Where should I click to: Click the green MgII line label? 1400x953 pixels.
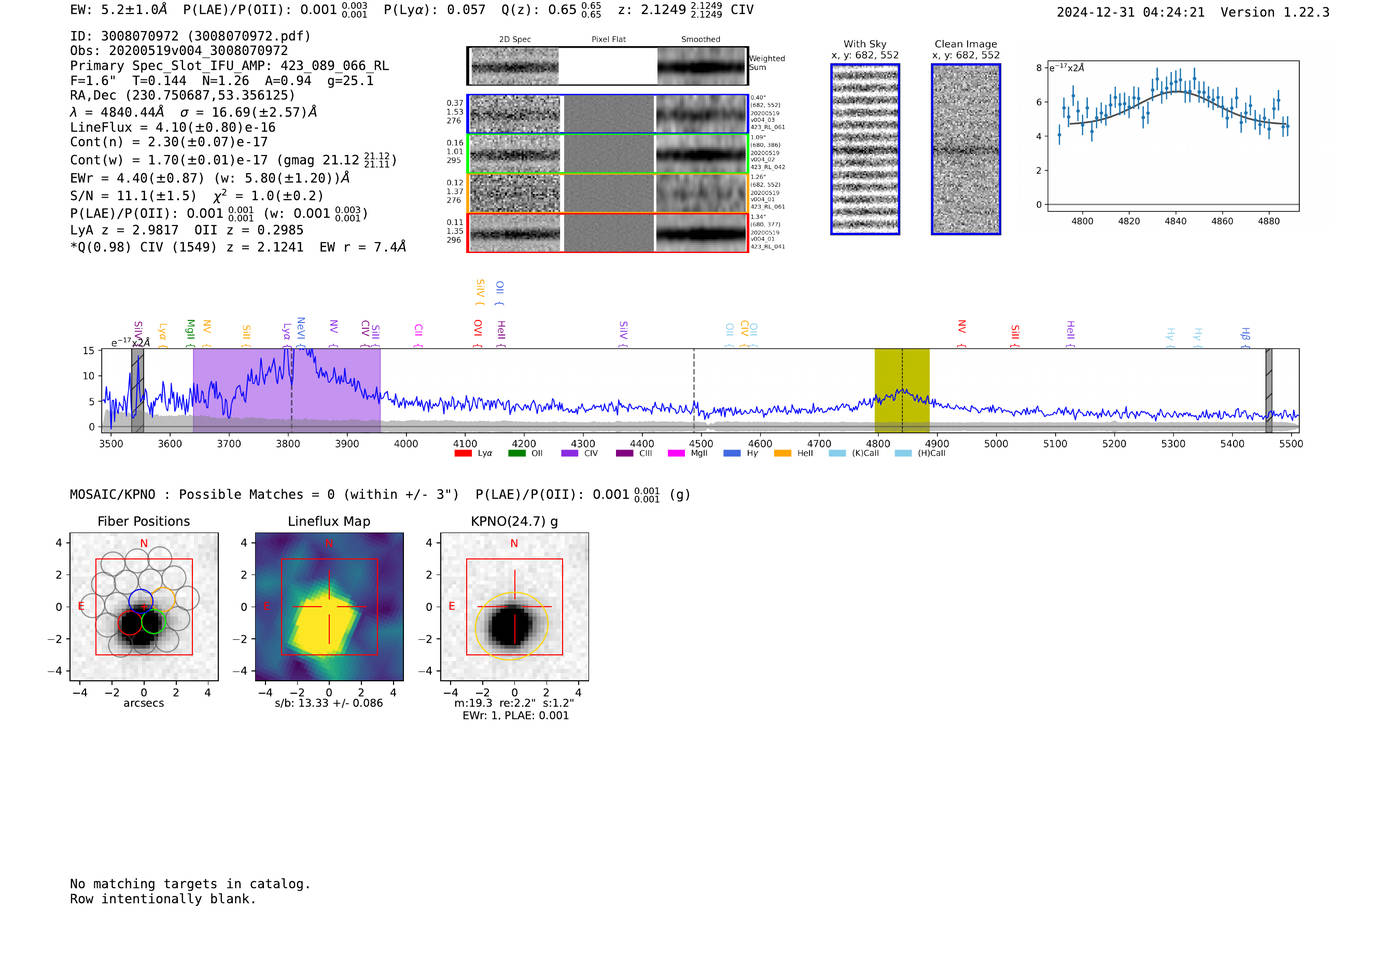coord(190,333)
